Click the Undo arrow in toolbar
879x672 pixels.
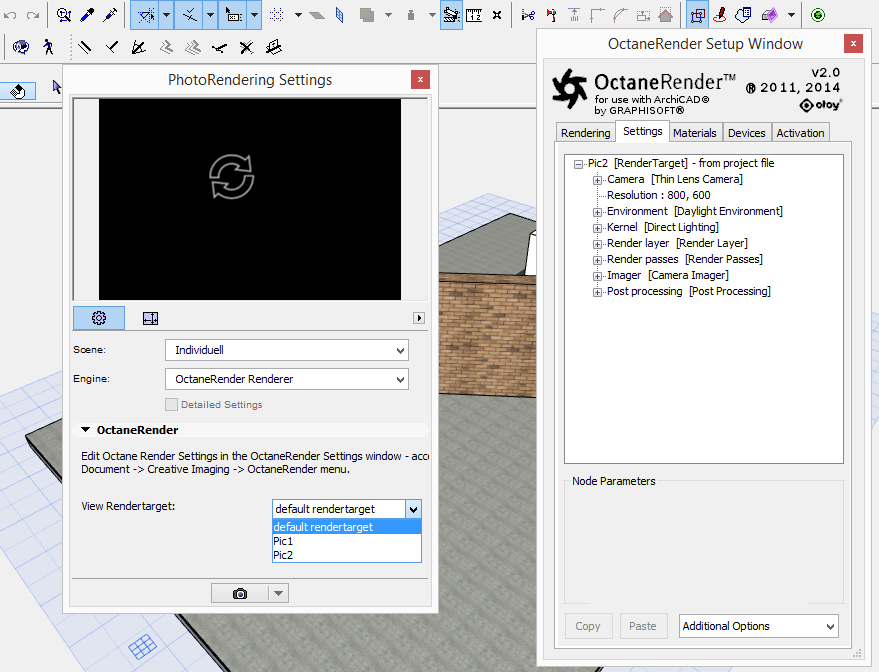pyautogui.click(x=10, y=15)
